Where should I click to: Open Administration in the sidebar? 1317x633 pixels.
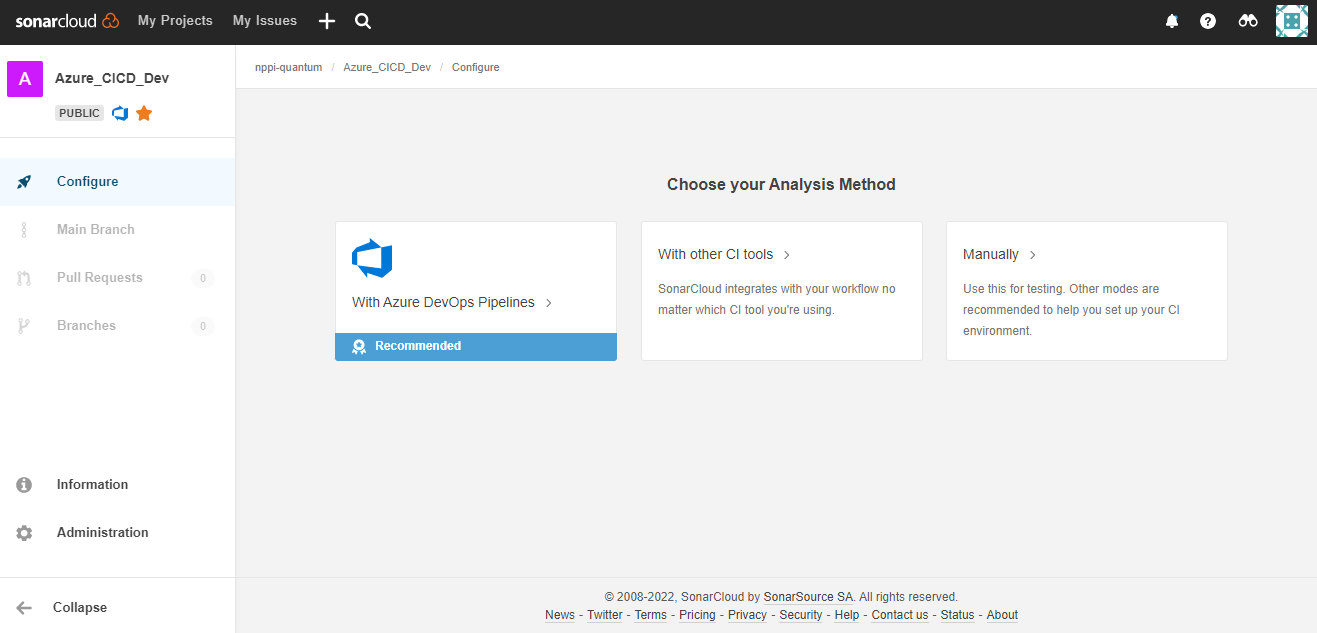click(117, 533)
